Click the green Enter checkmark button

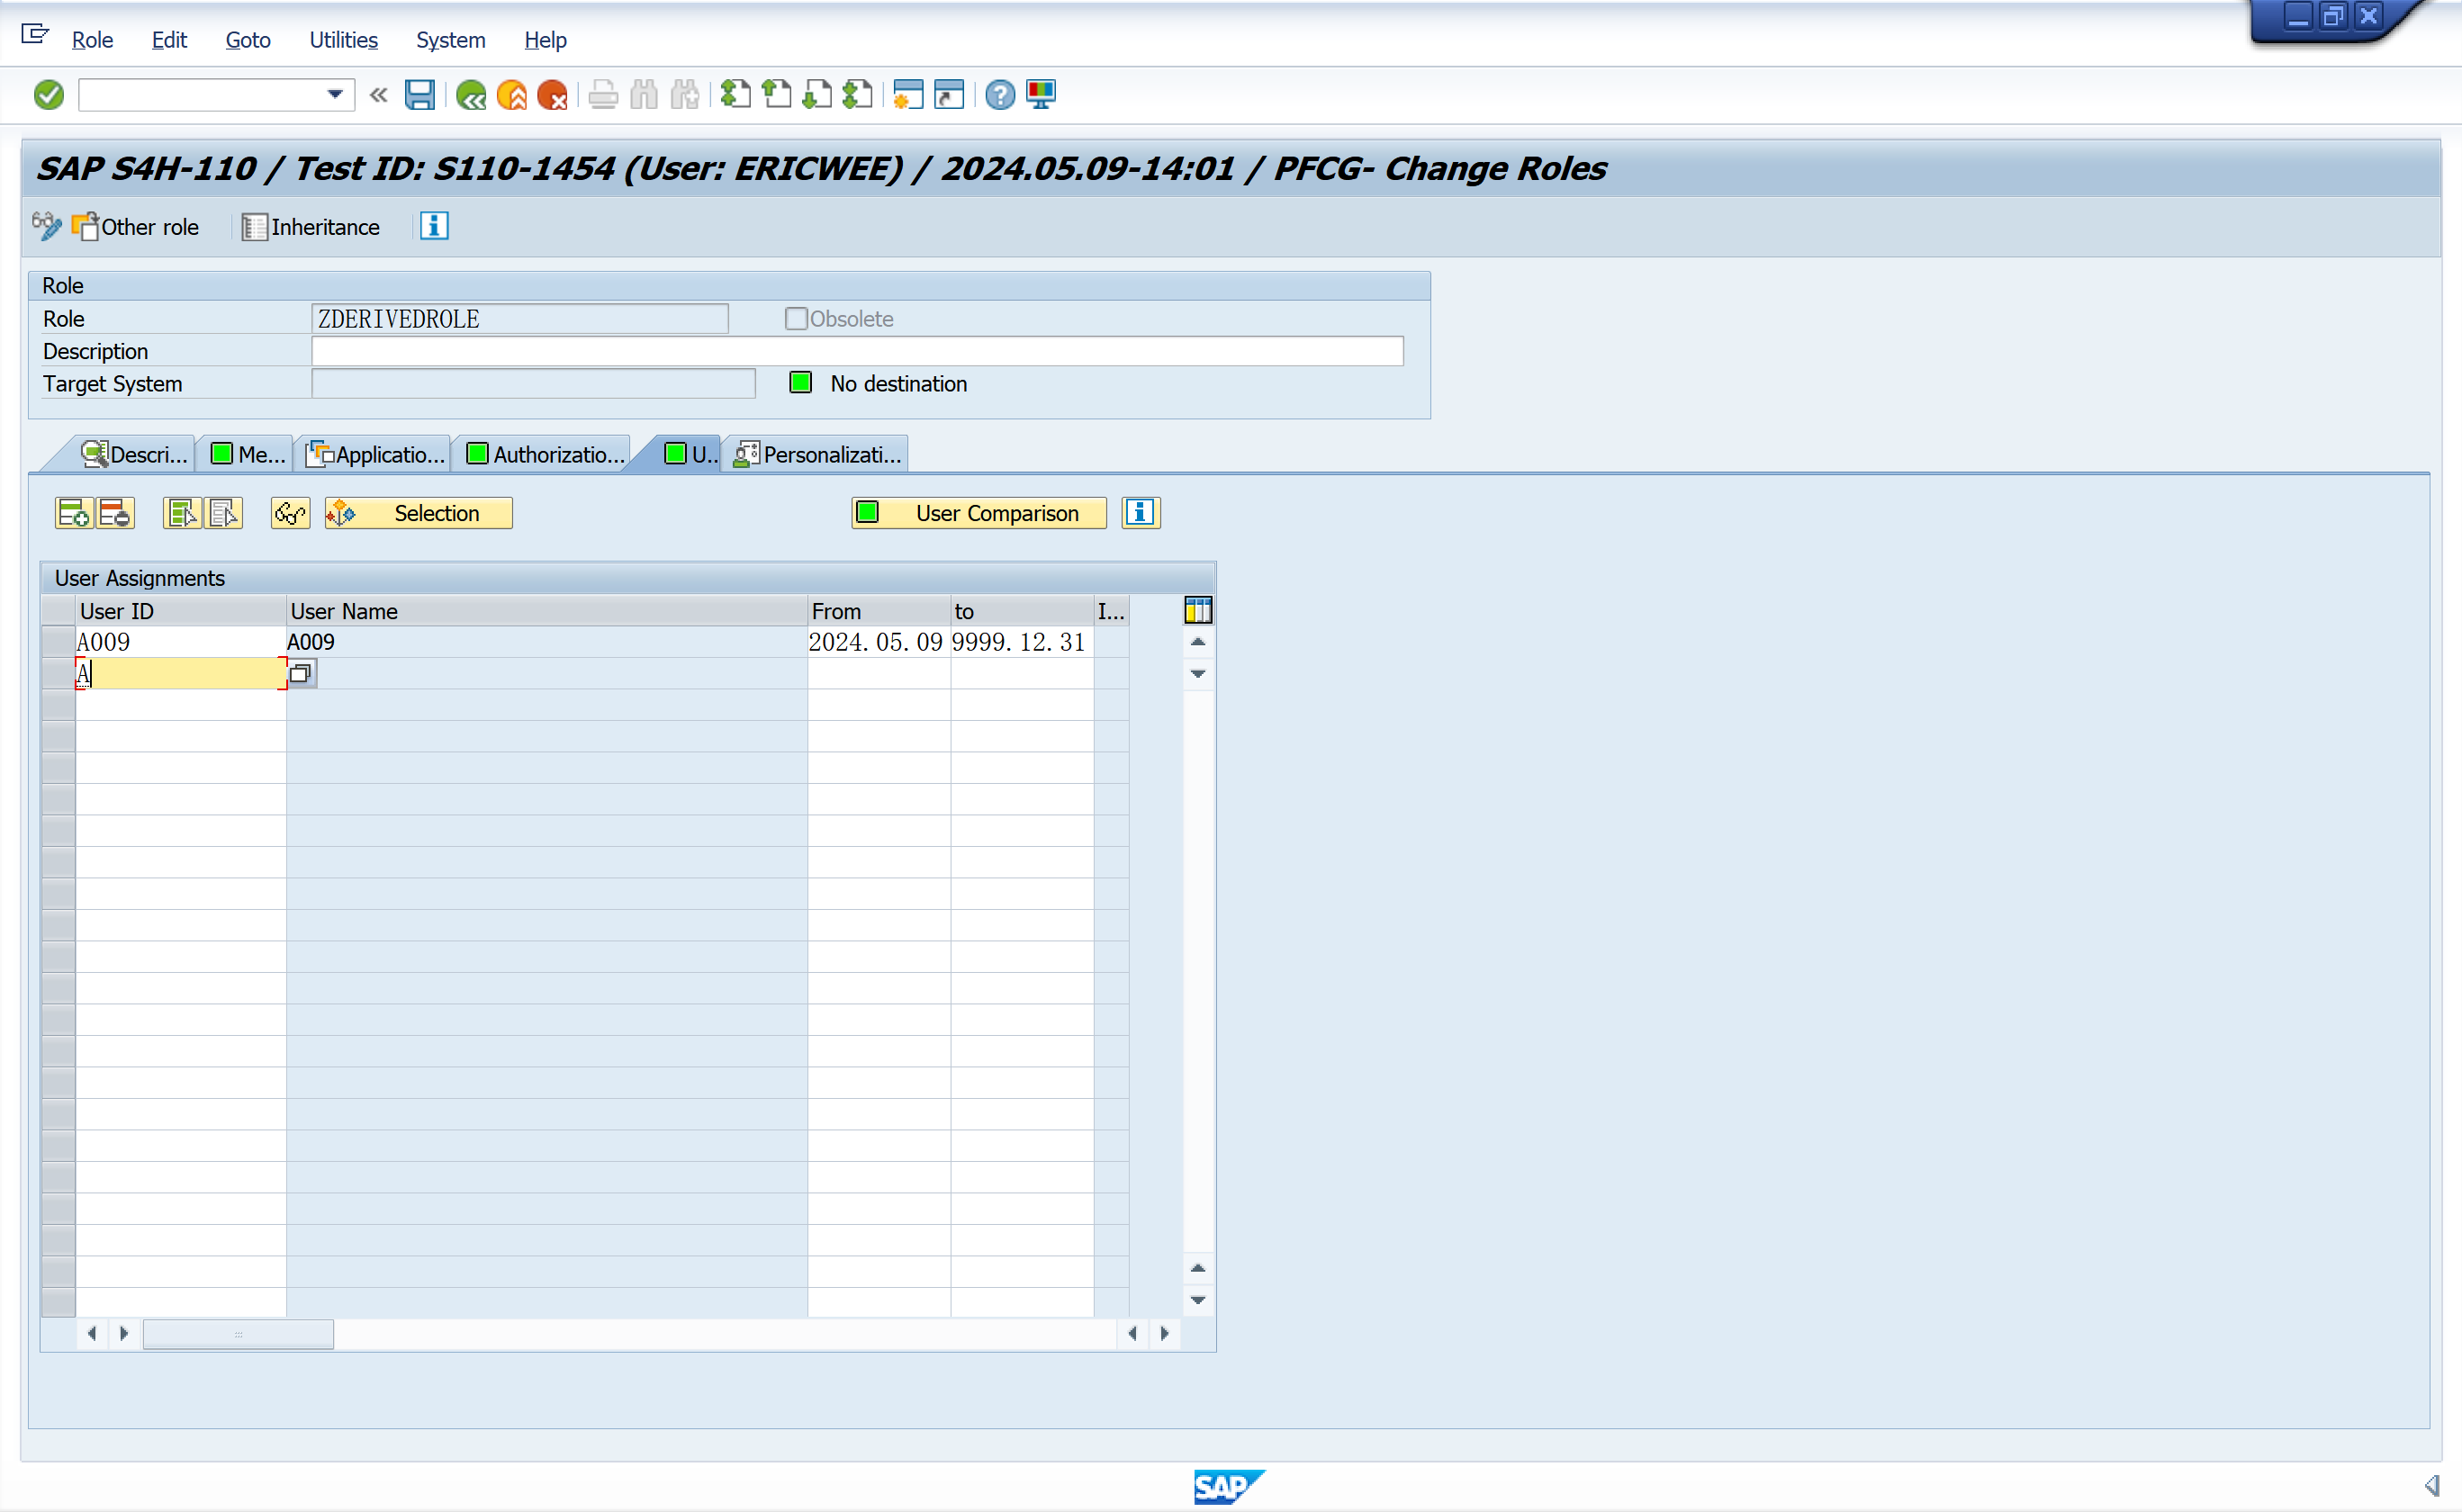pyautogui.click(x=48, y=95)
